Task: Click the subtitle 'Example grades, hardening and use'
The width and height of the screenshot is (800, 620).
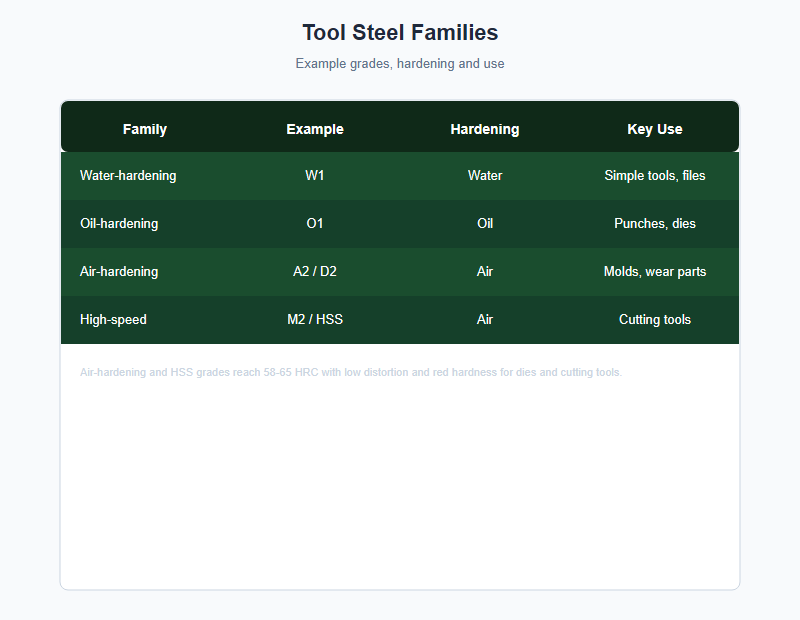Action: pyautogui.click(x=400, y=64)
